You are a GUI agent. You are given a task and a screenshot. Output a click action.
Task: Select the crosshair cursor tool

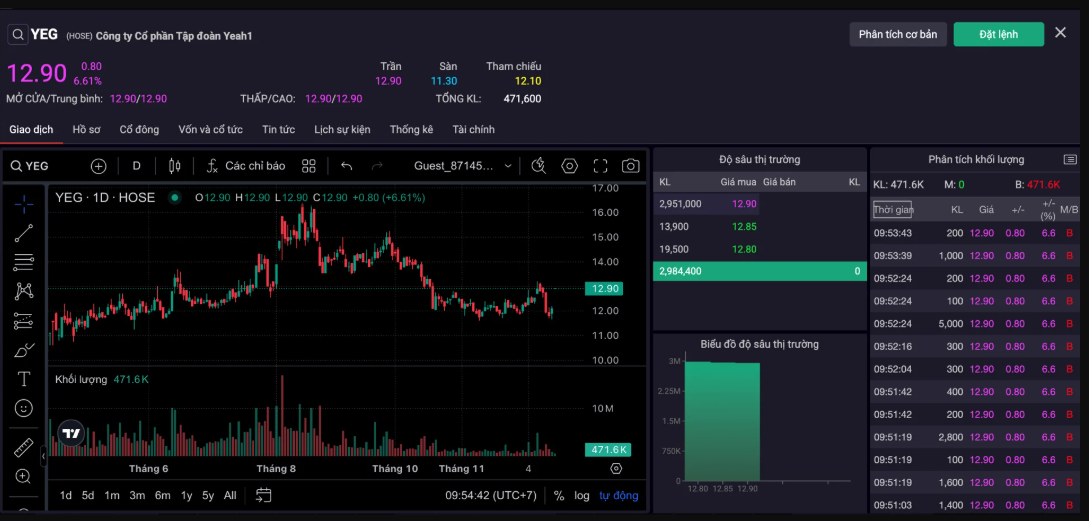(24, 204)
